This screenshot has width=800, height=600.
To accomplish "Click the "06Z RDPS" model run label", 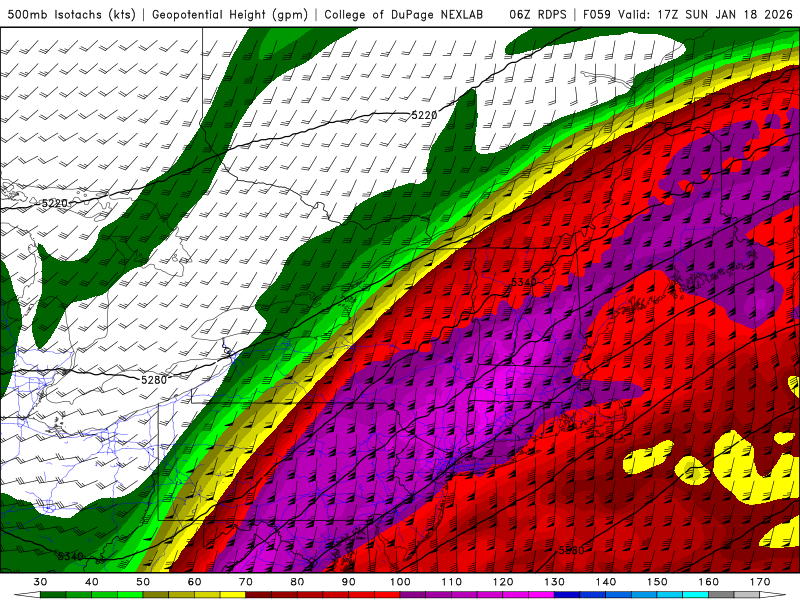I will 538,15.
